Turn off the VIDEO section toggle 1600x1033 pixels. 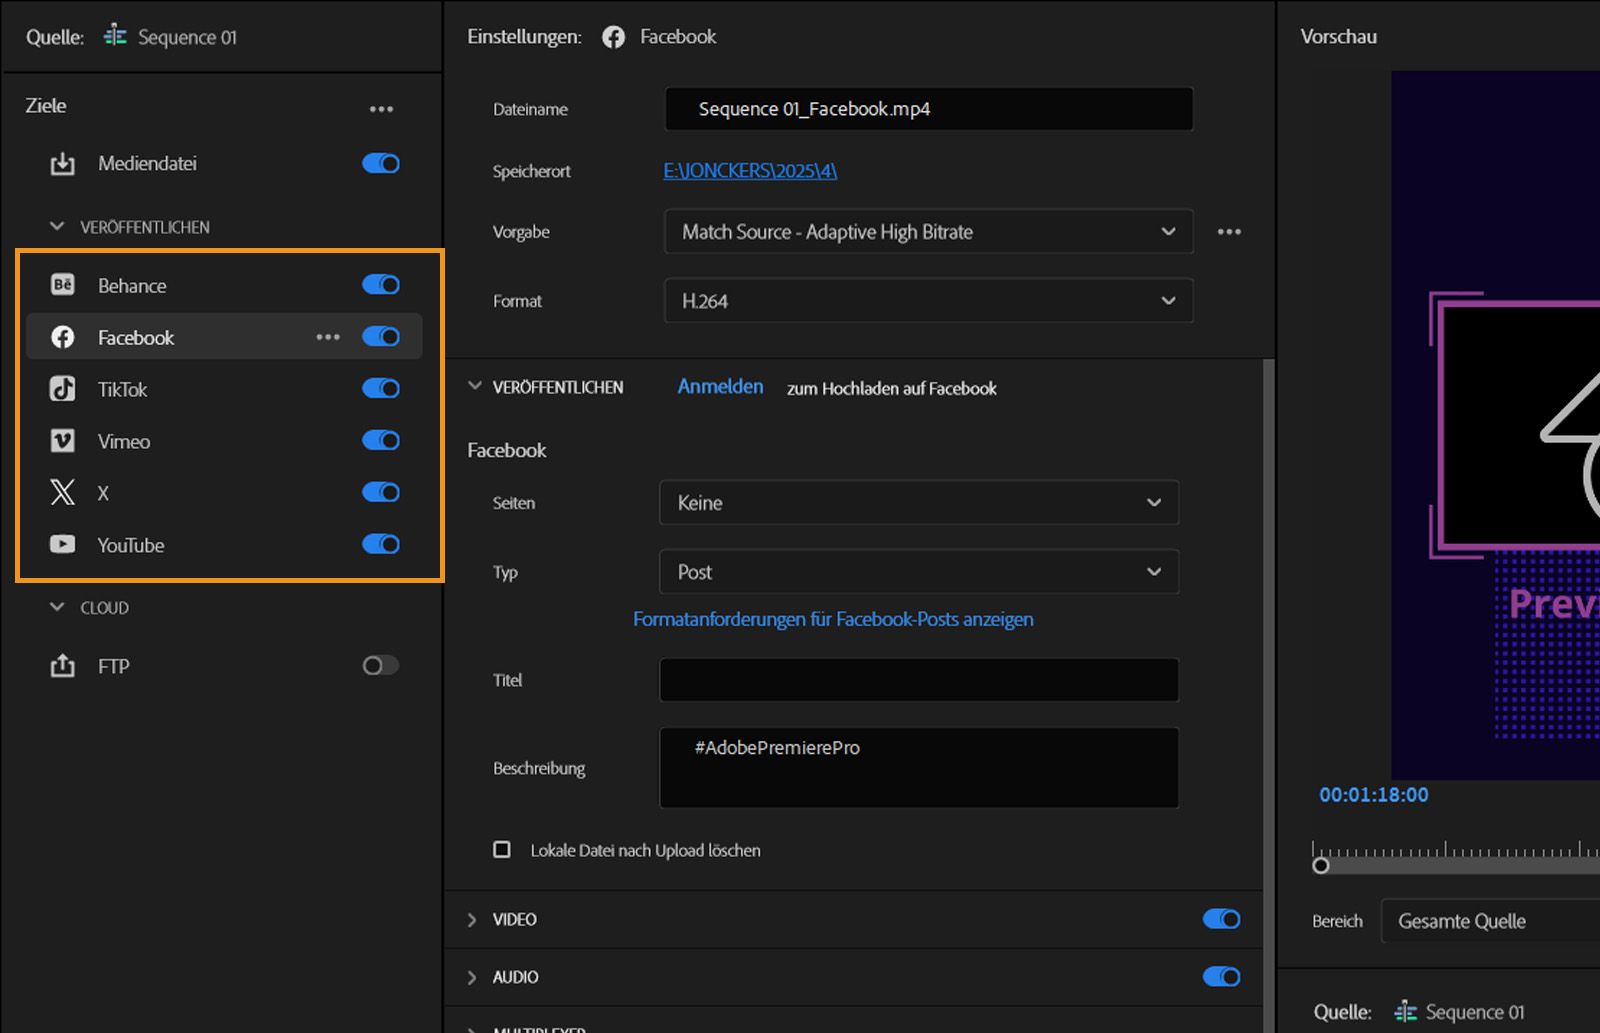1221,919
